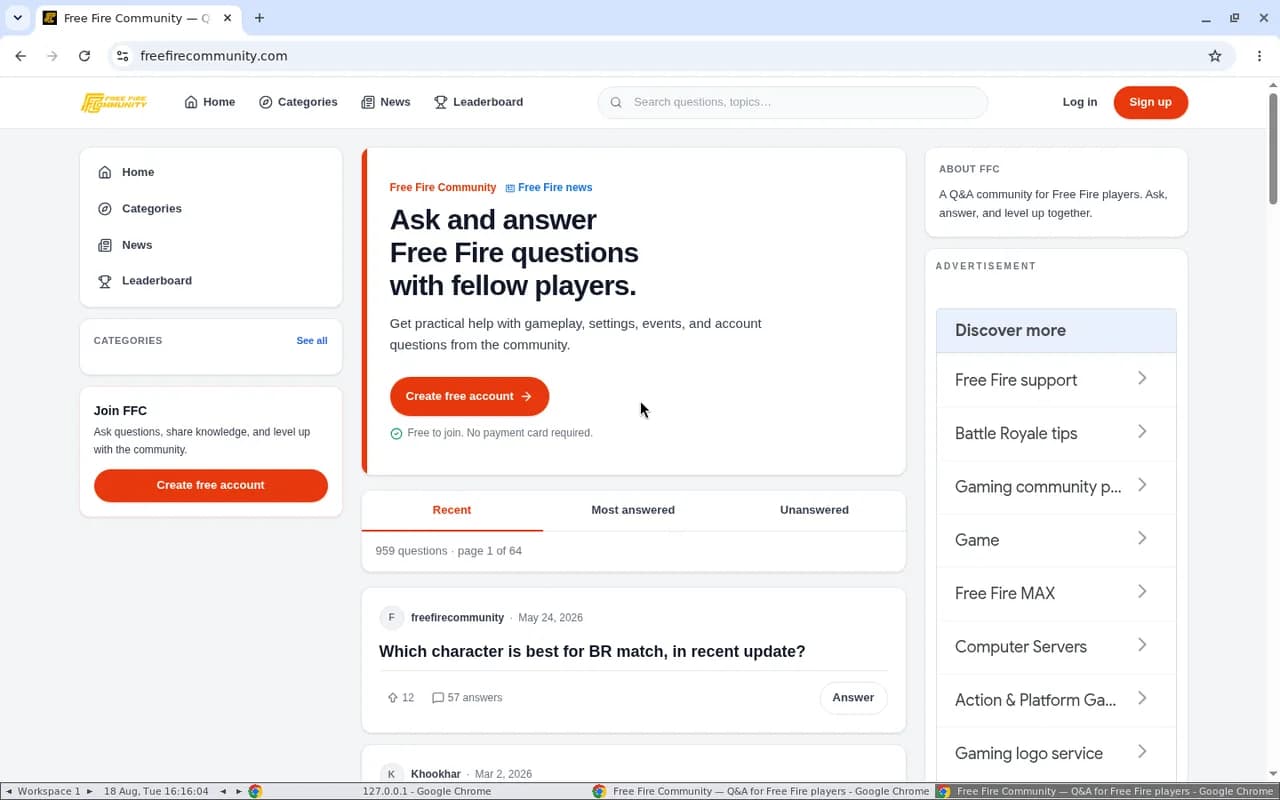The image size is (1280, 800).
Task: Open the Khookhar author profile link
Action: click(x=436, y=774)
